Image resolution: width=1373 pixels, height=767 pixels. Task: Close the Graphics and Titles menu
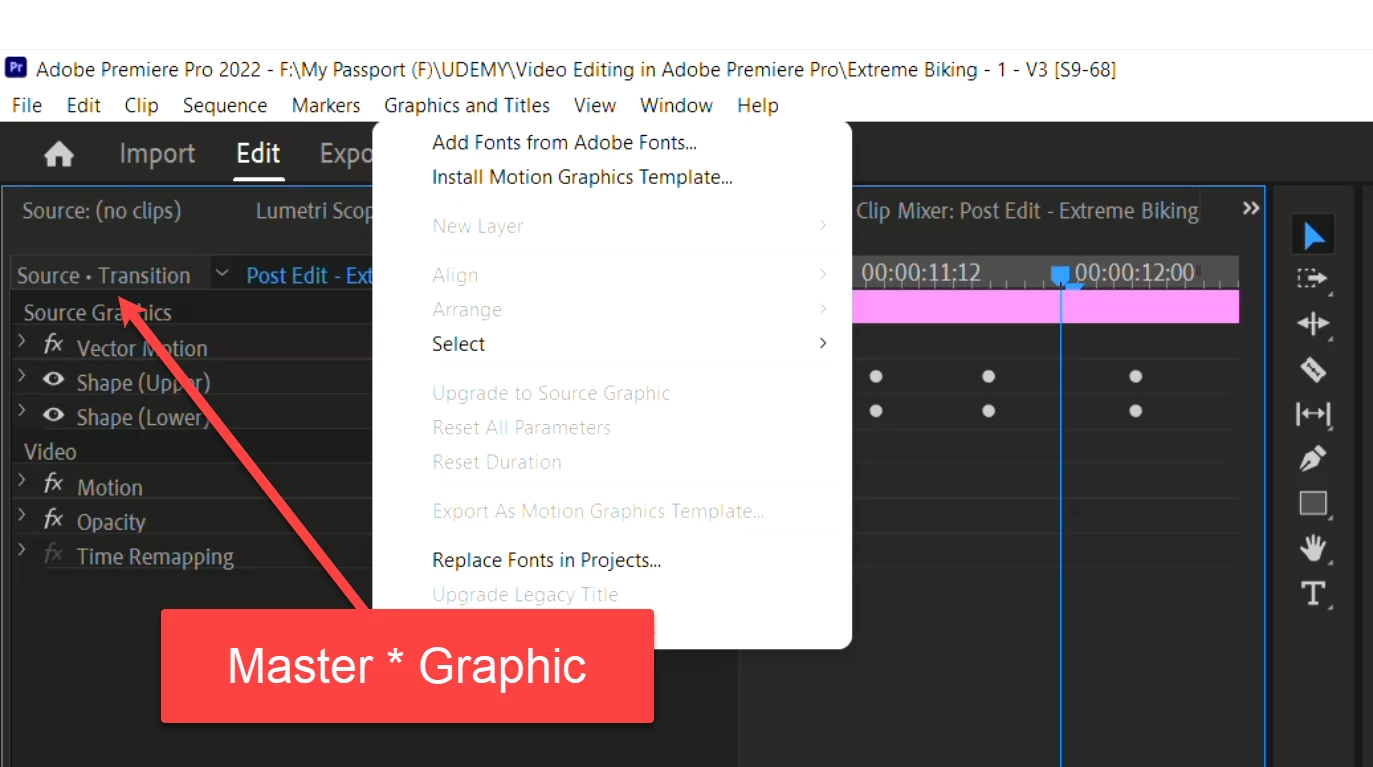[467, 105]
